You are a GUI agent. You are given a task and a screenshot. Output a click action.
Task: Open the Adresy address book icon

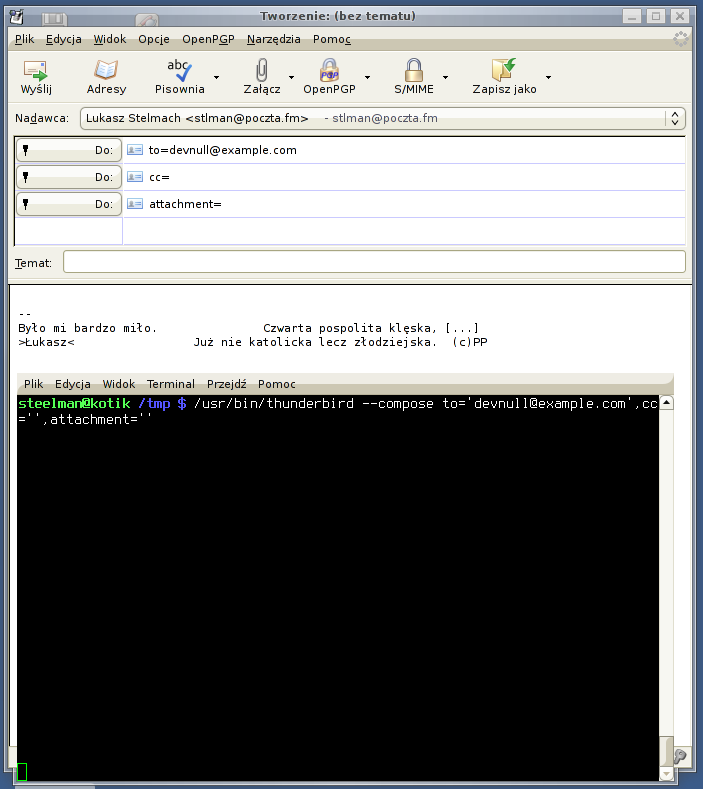(x=106, y=70)
